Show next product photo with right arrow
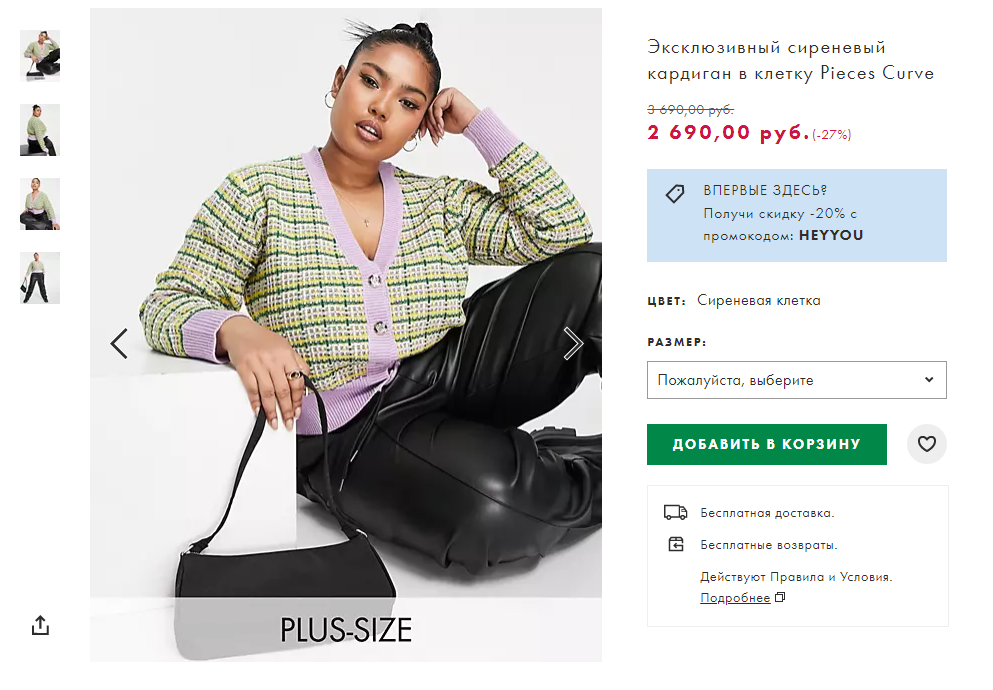993x690 pixels. pos(572,344)
